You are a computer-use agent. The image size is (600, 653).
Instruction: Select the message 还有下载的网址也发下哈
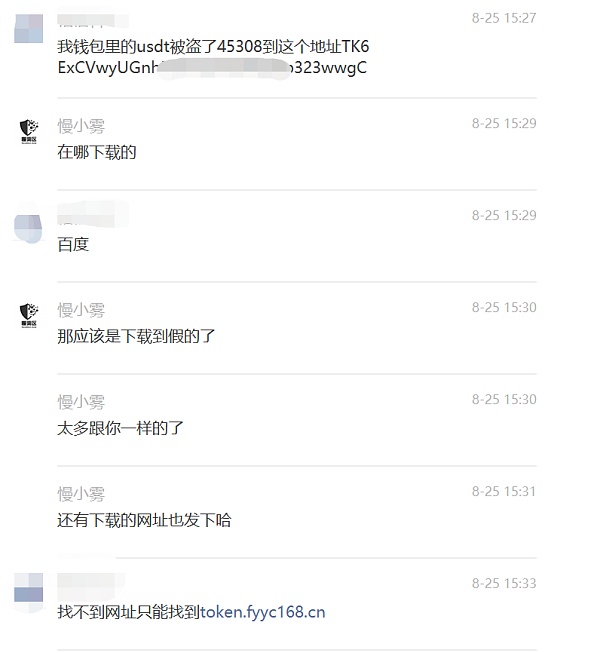[x=144, y=521]
